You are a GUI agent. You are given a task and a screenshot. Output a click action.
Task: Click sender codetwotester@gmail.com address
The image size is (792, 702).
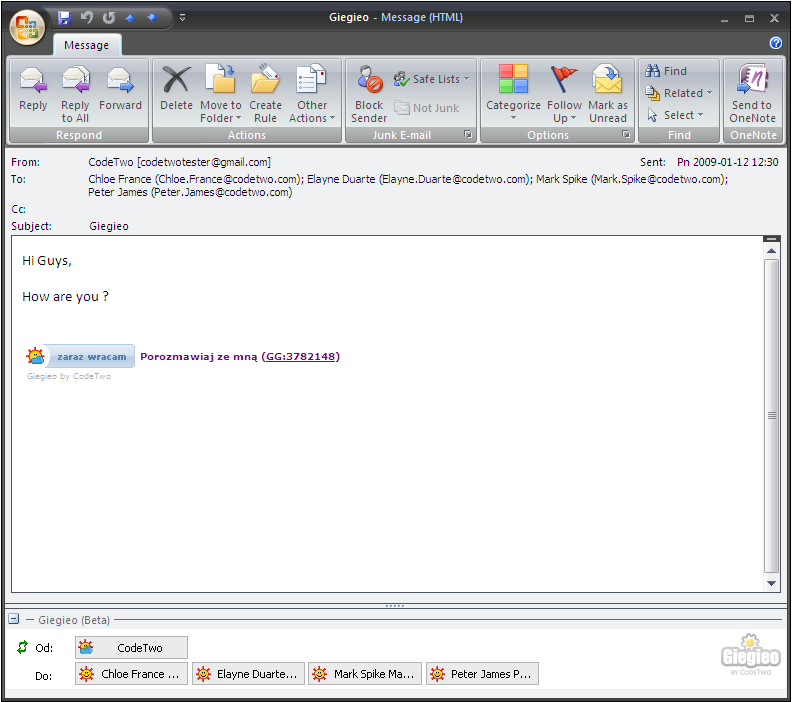click(x=204, y=162)
